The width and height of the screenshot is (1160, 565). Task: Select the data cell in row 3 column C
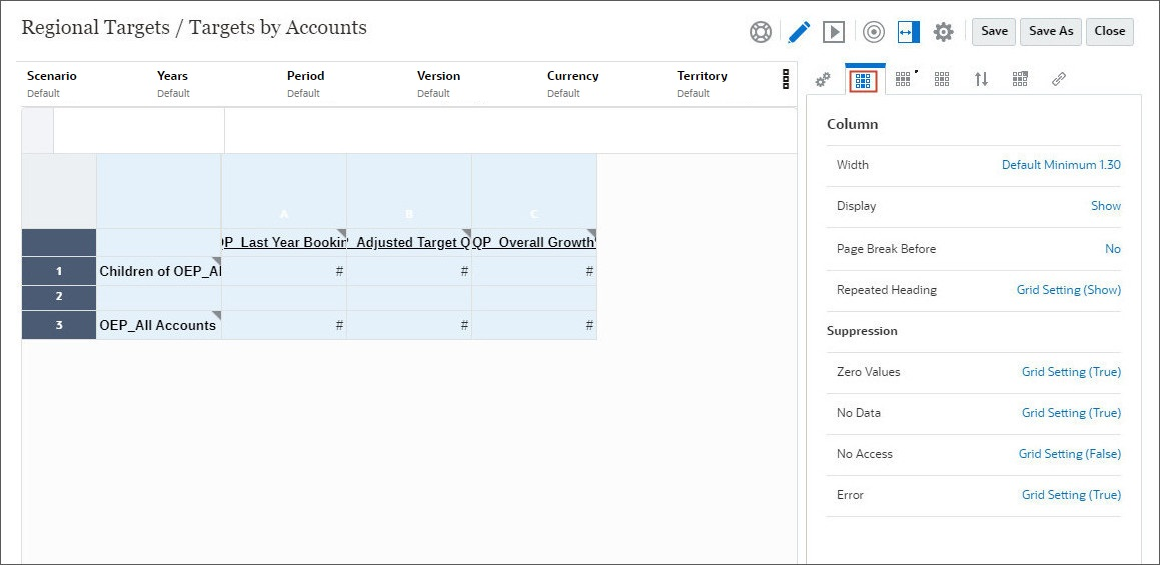pyautogui.click(x=533, y=325)
